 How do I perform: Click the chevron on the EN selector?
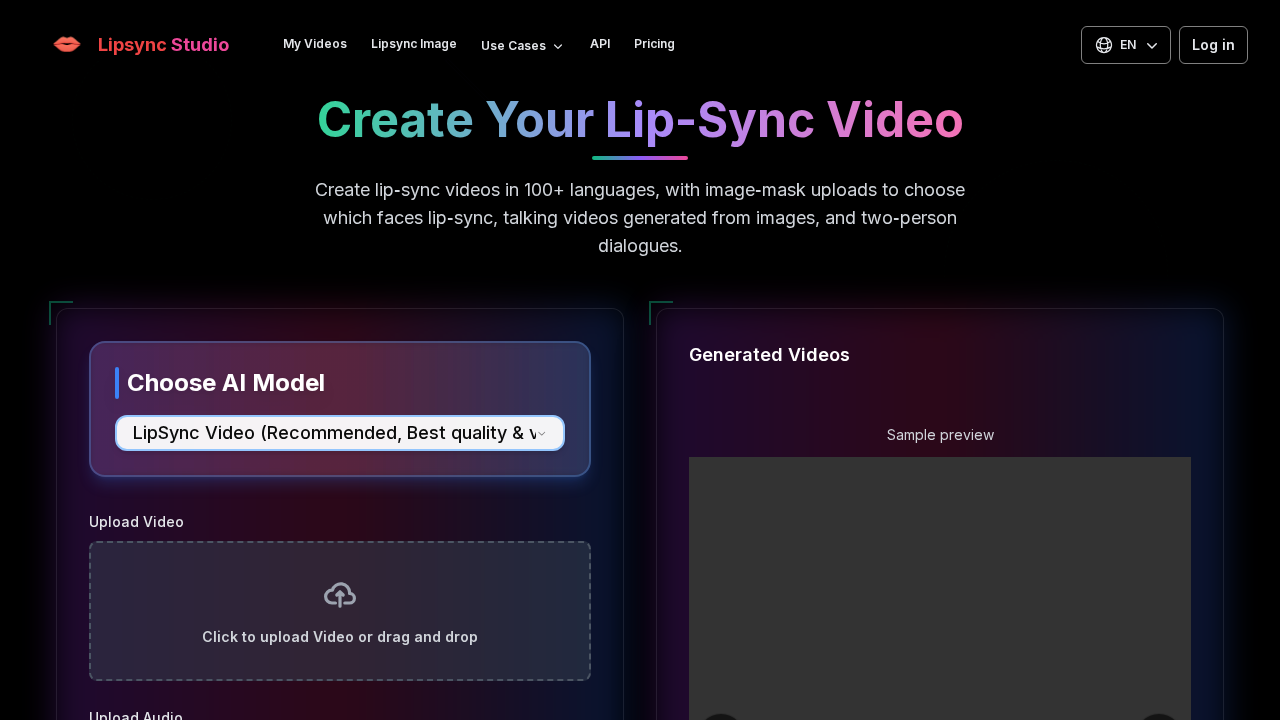(x=1152, y=45)
